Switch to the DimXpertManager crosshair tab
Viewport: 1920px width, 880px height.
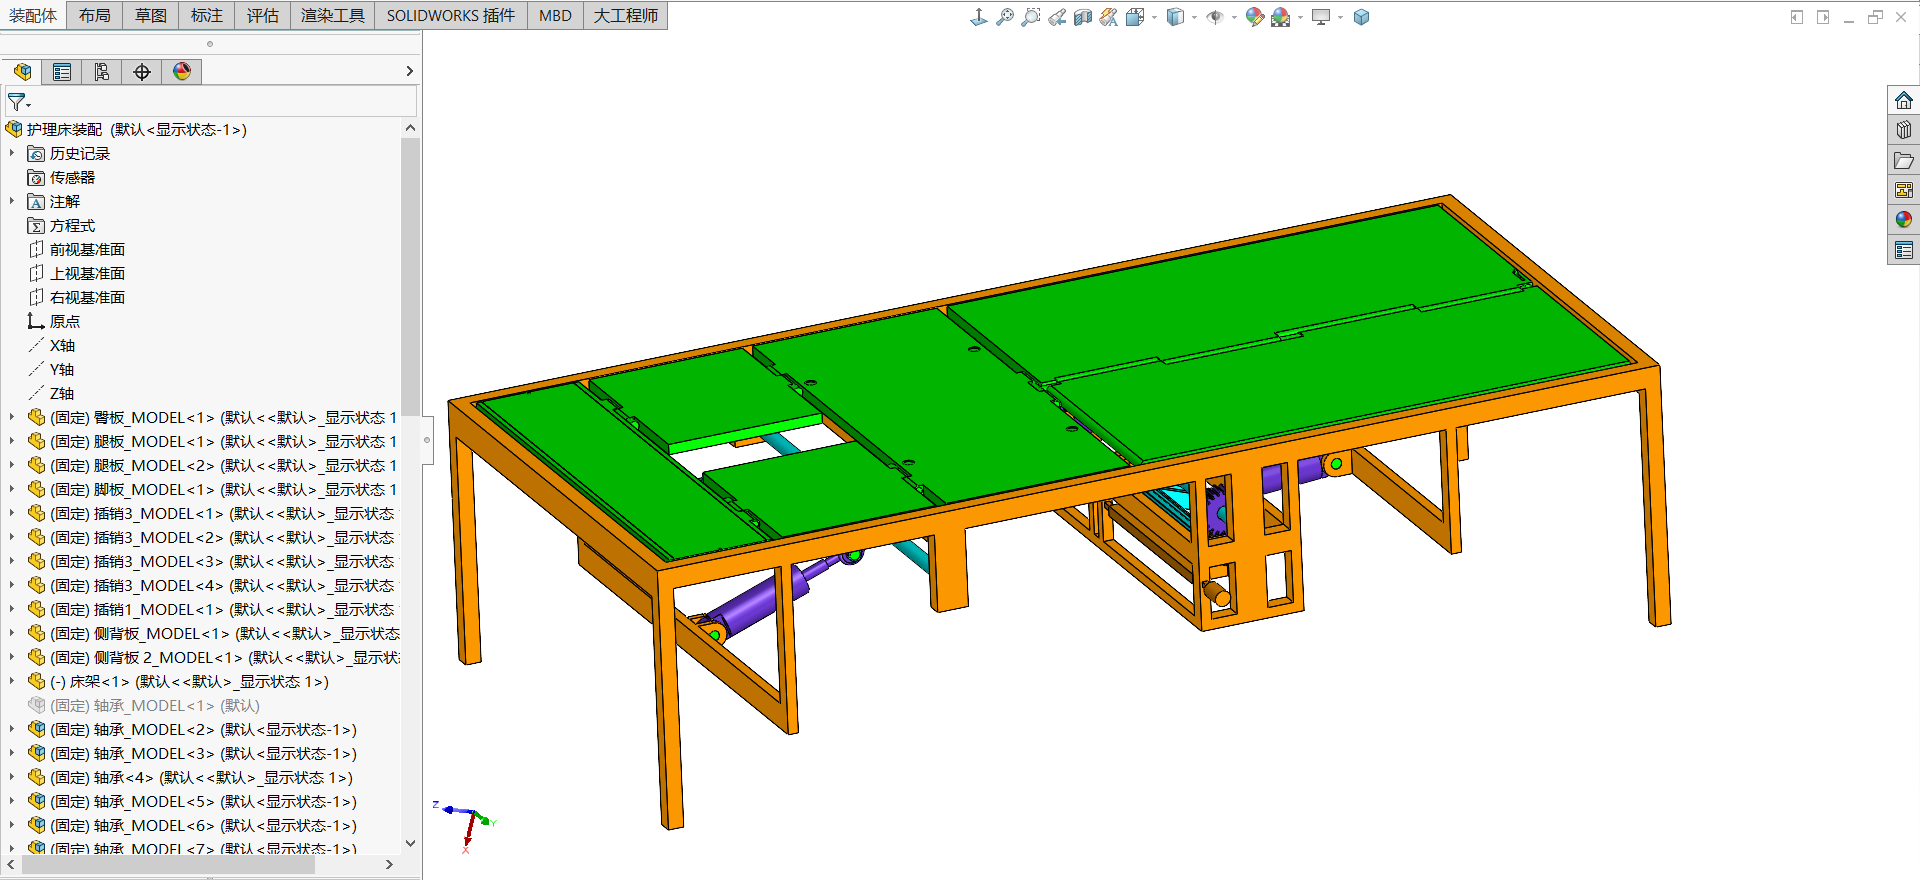click(x=142, y=72)
